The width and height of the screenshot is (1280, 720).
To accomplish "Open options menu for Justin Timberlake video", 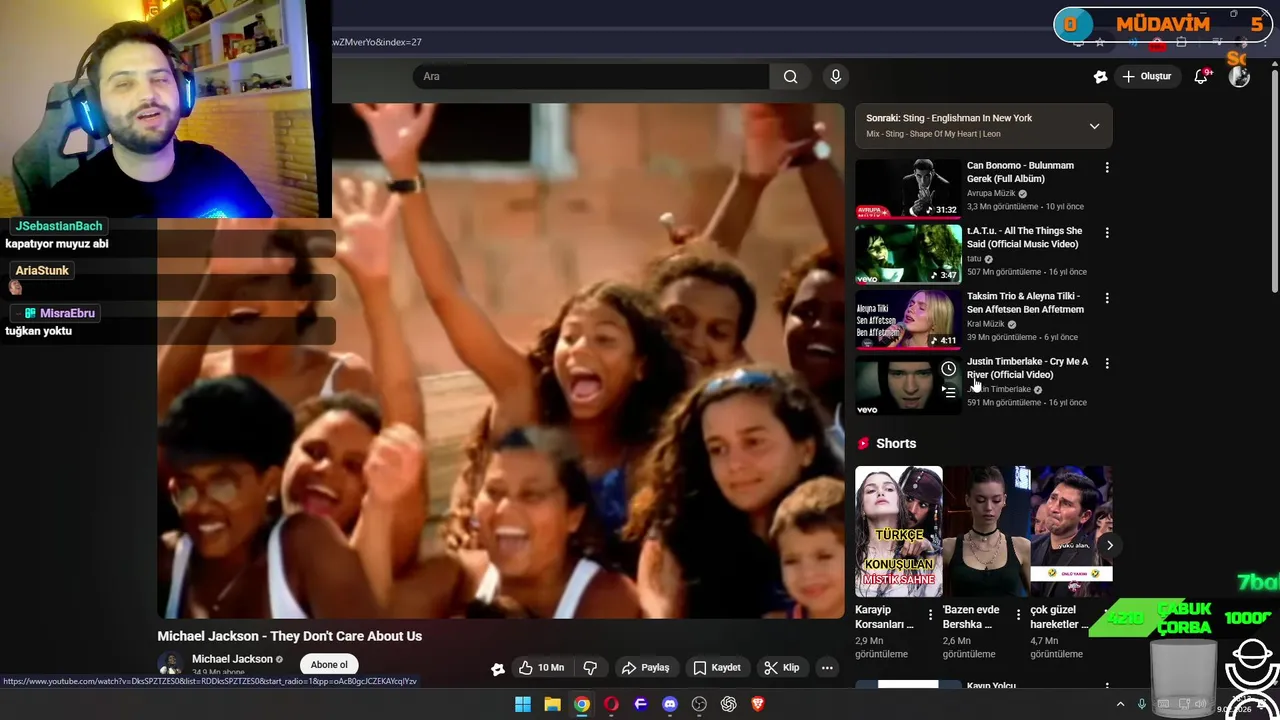I will point(1106,363).
